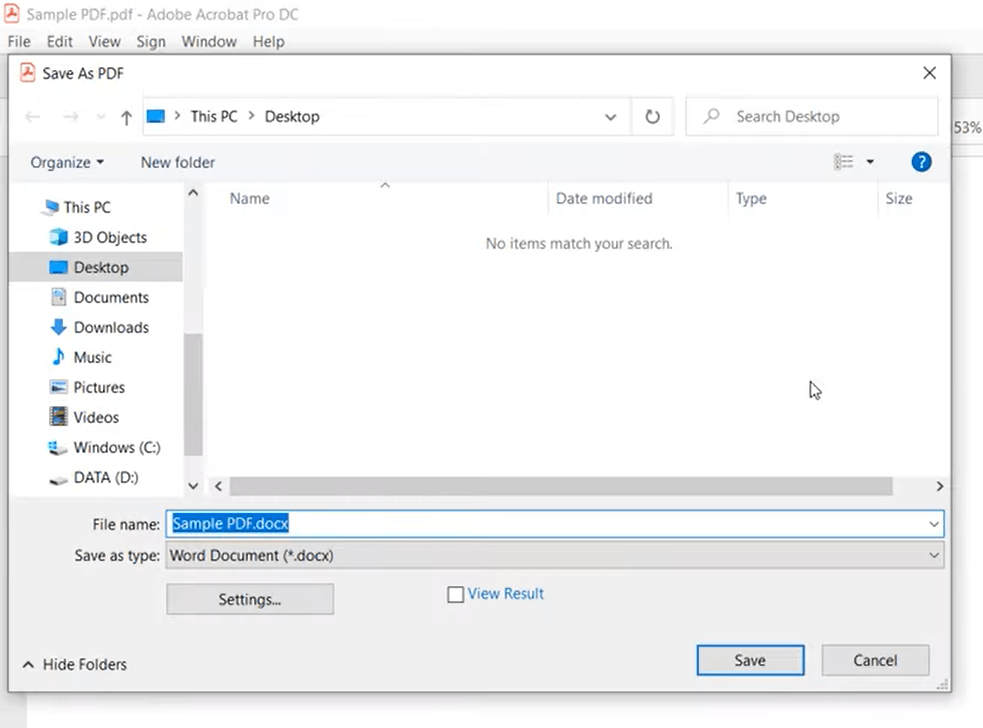Click the up-one-level folder arrow
The height and width of the screenshot is (728, 983).
pyautogui.click(x=124, y=116)
